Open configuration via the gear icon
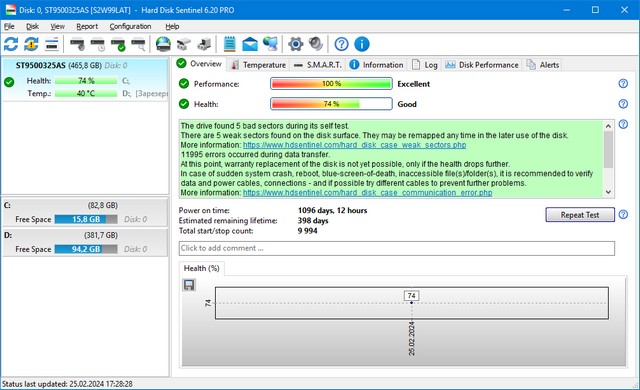The image size is (640, 390). pyautogui.click(x=296, y=44)
